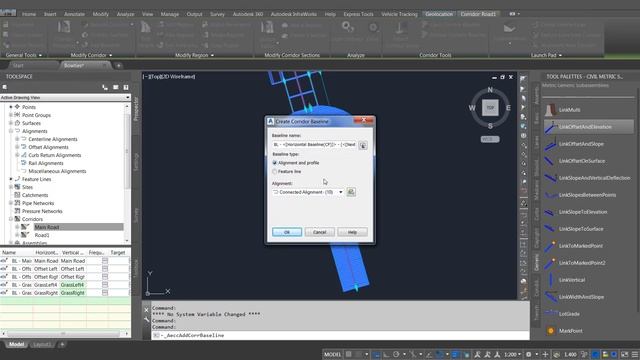640x360 pixels.
Task: Open the Vehicle Tracking ribbon tab
Action: coord(399,14)
